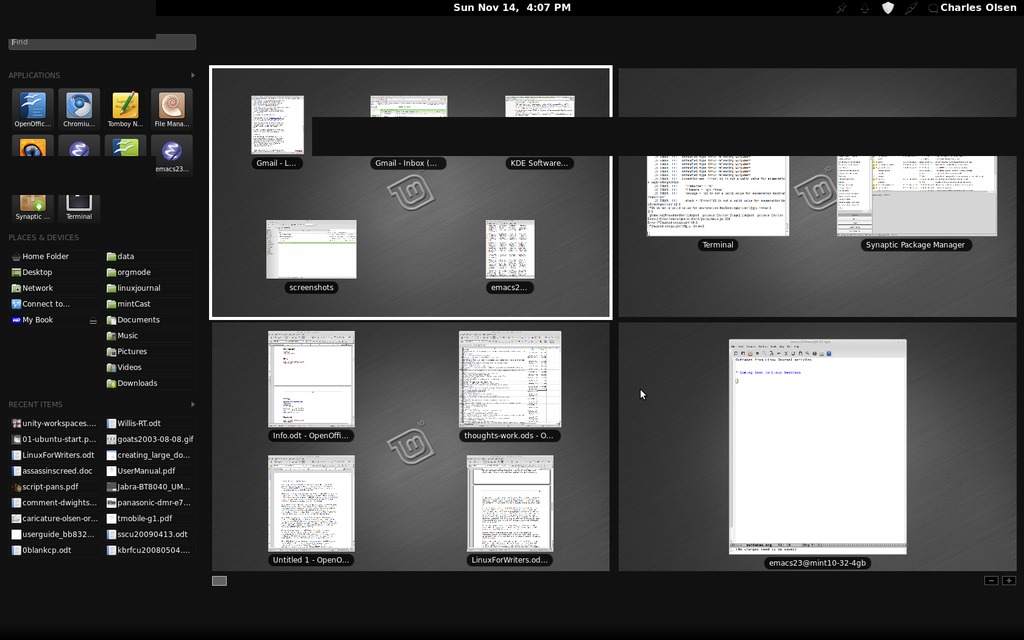Image resolution: width=1024 pixels, height=640 pixels.
Task: Open the Downloads folder shortcut
Action: (137, 383)
